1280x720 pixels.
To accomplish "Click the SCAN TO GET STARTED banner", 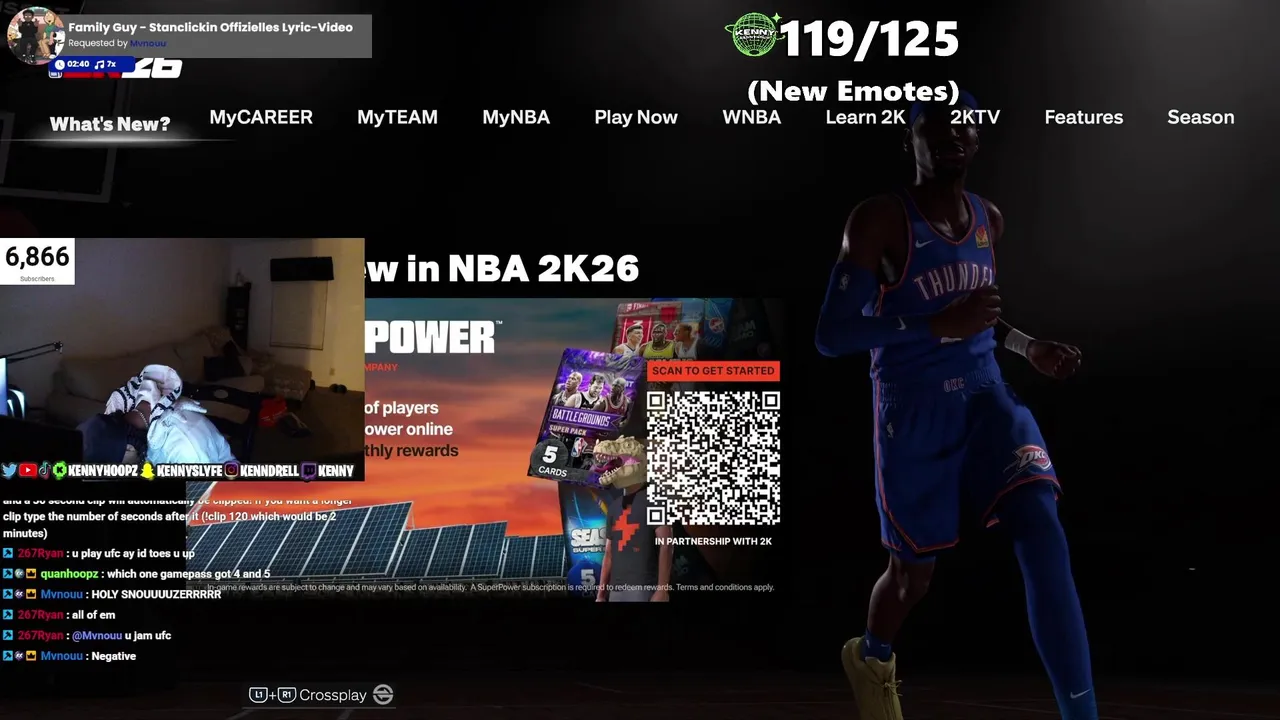I will click(x=713, y=371).
